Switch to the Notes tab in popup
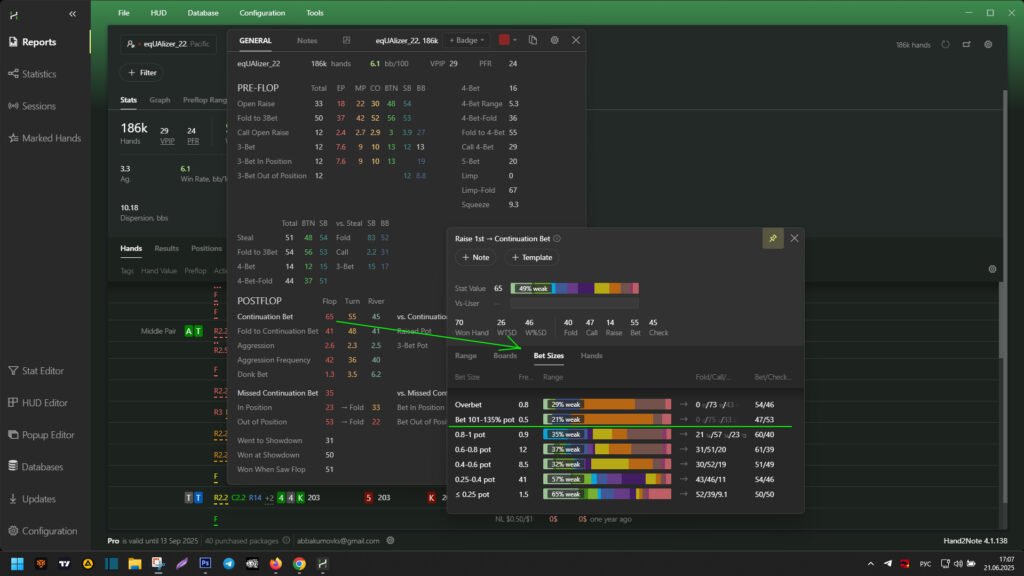The image size is (1024, 576). point(307,40)
